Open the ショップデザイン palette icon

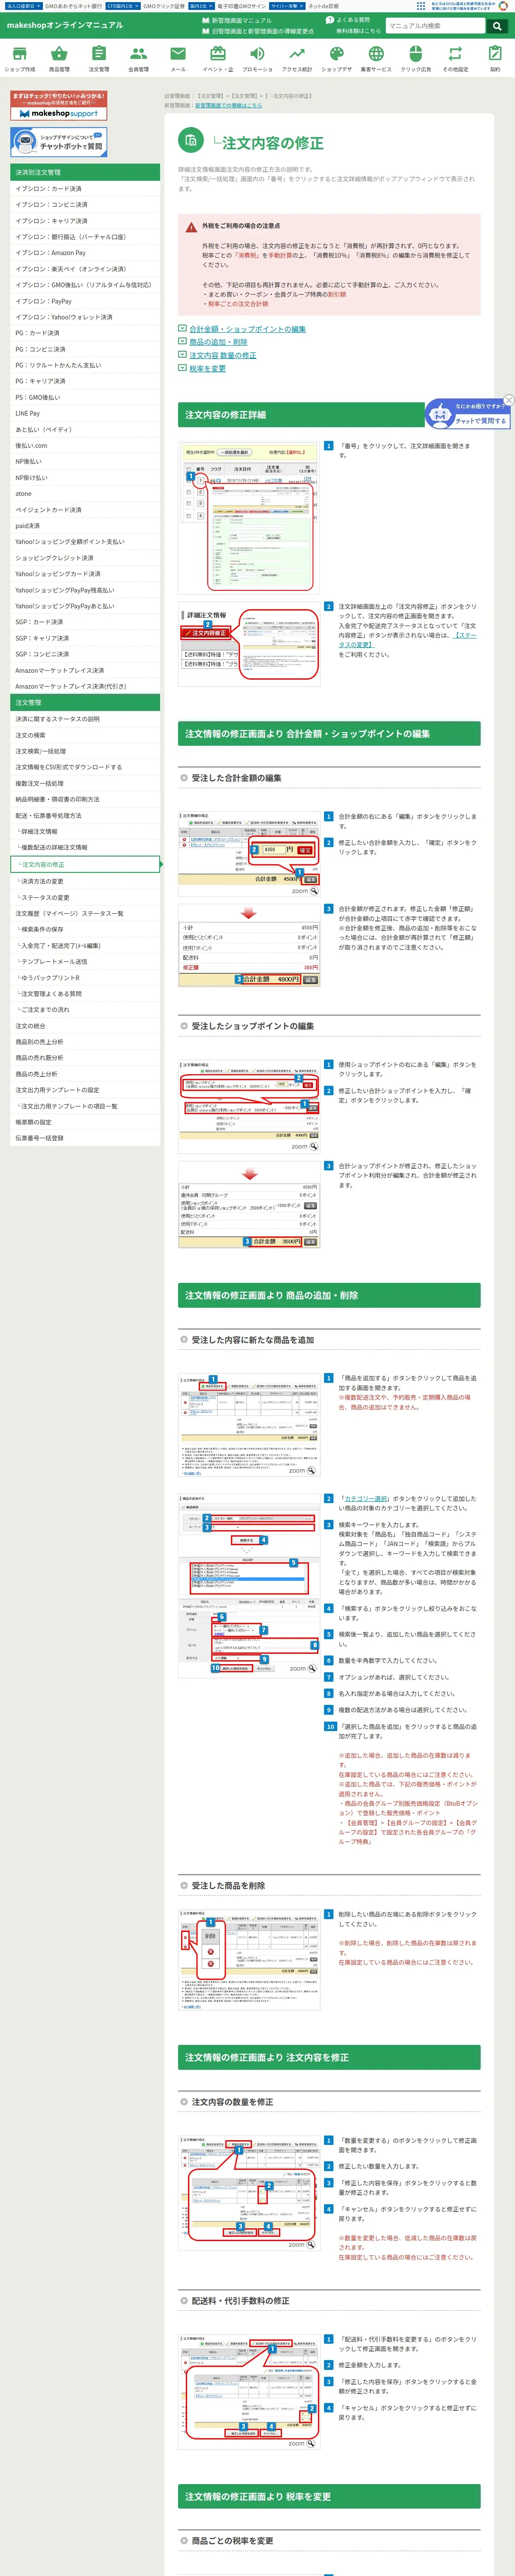[336, 58]
